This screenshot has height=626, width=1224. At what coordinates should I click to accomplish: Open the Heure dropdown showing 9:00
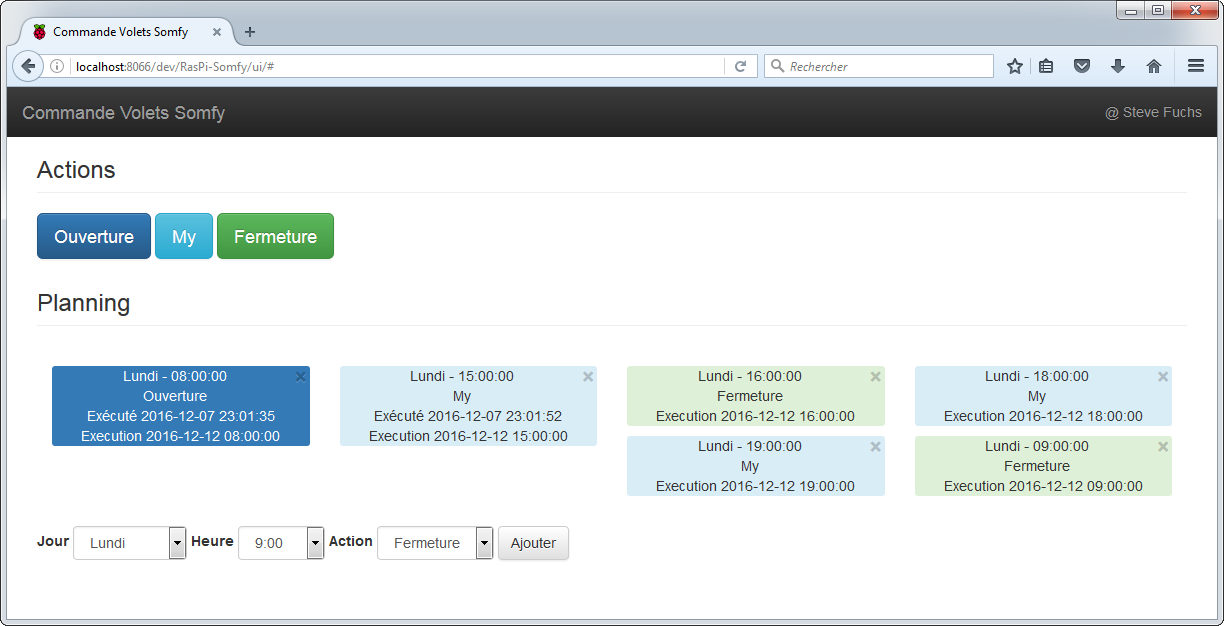click(x=281, y=543)
